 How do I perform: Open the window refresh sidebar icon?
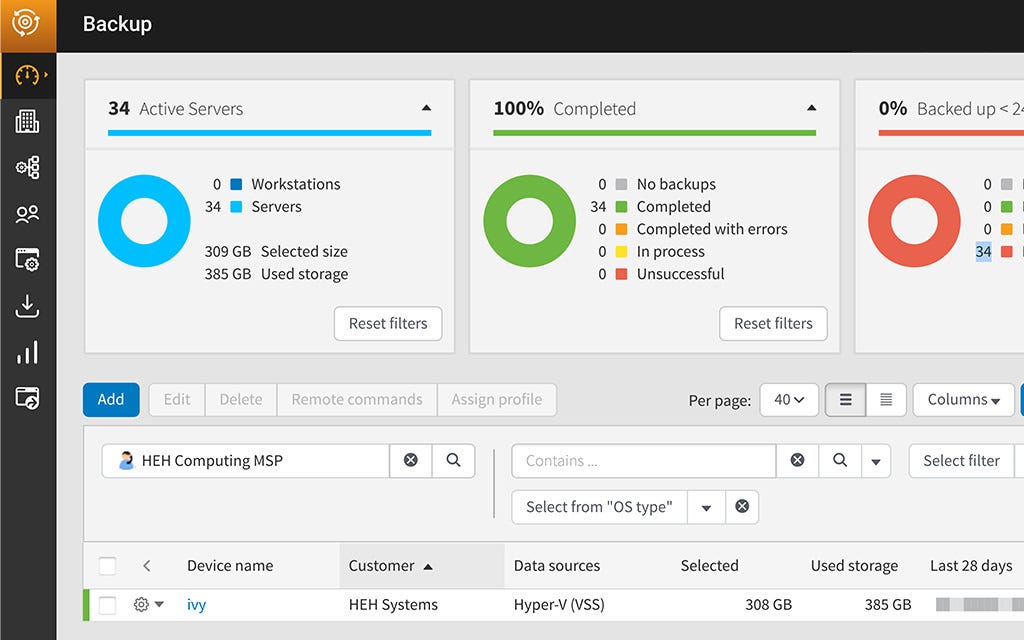27,398
